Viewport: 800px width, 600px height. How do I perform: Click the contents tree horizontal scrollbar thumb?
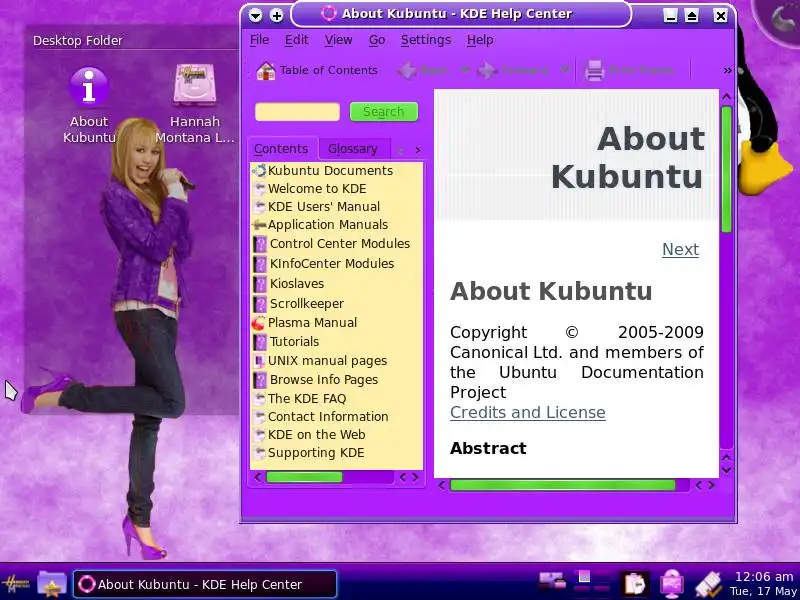[305, 478]
